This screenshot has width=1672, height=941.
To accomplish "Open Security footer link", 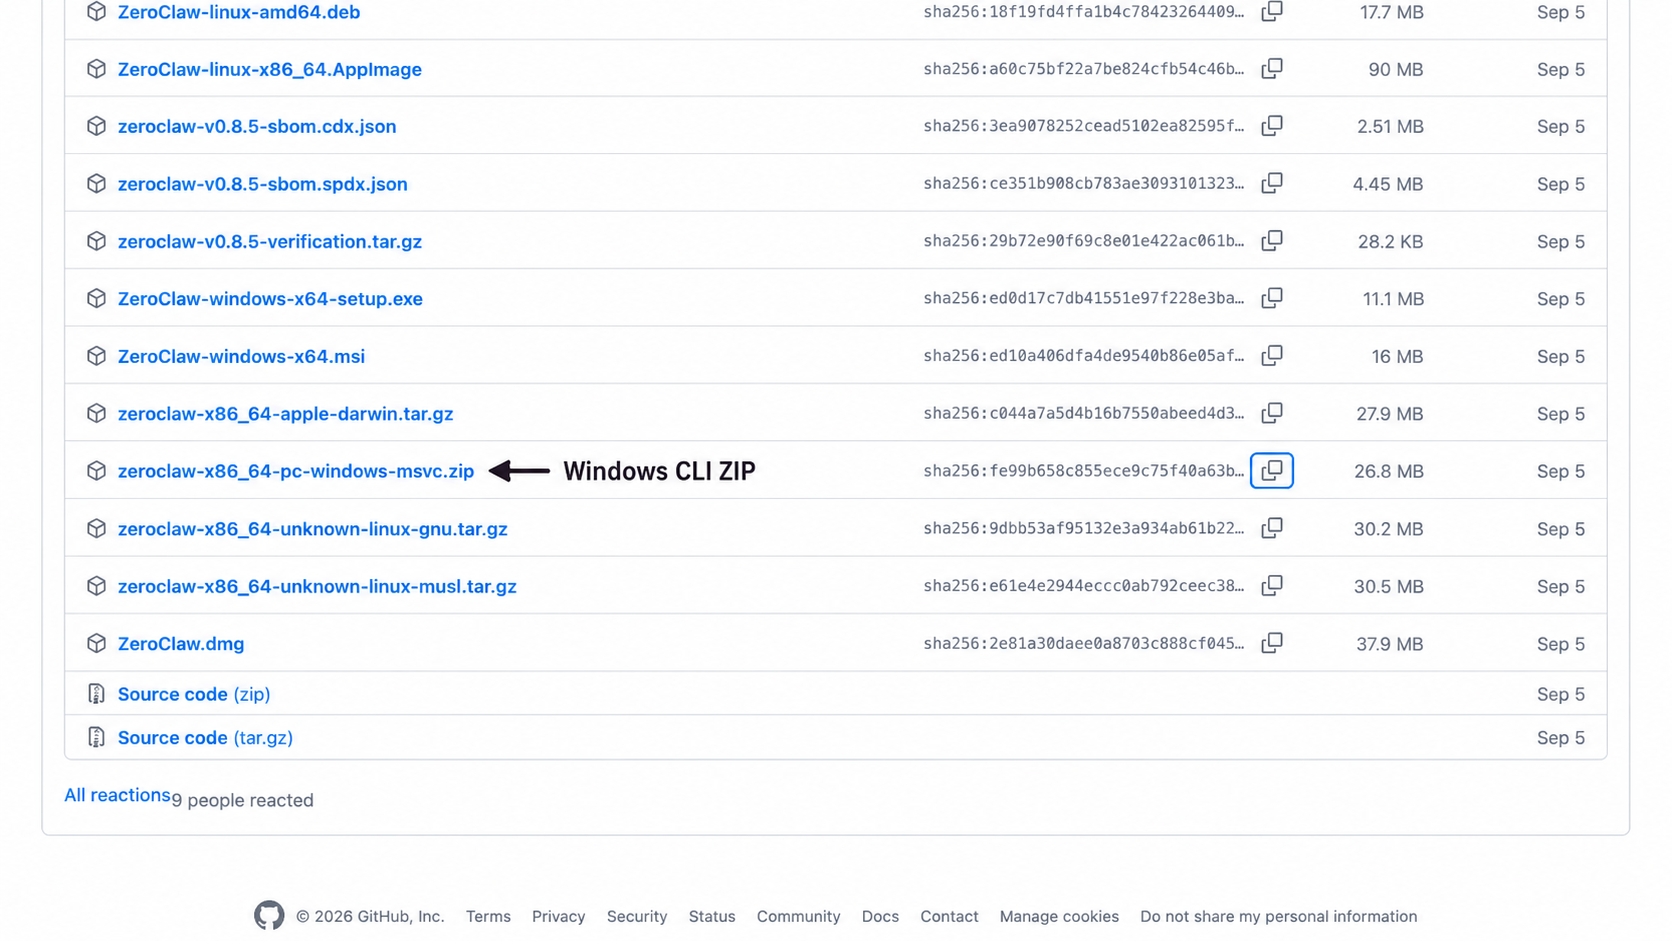I will (x=637, y=916).
